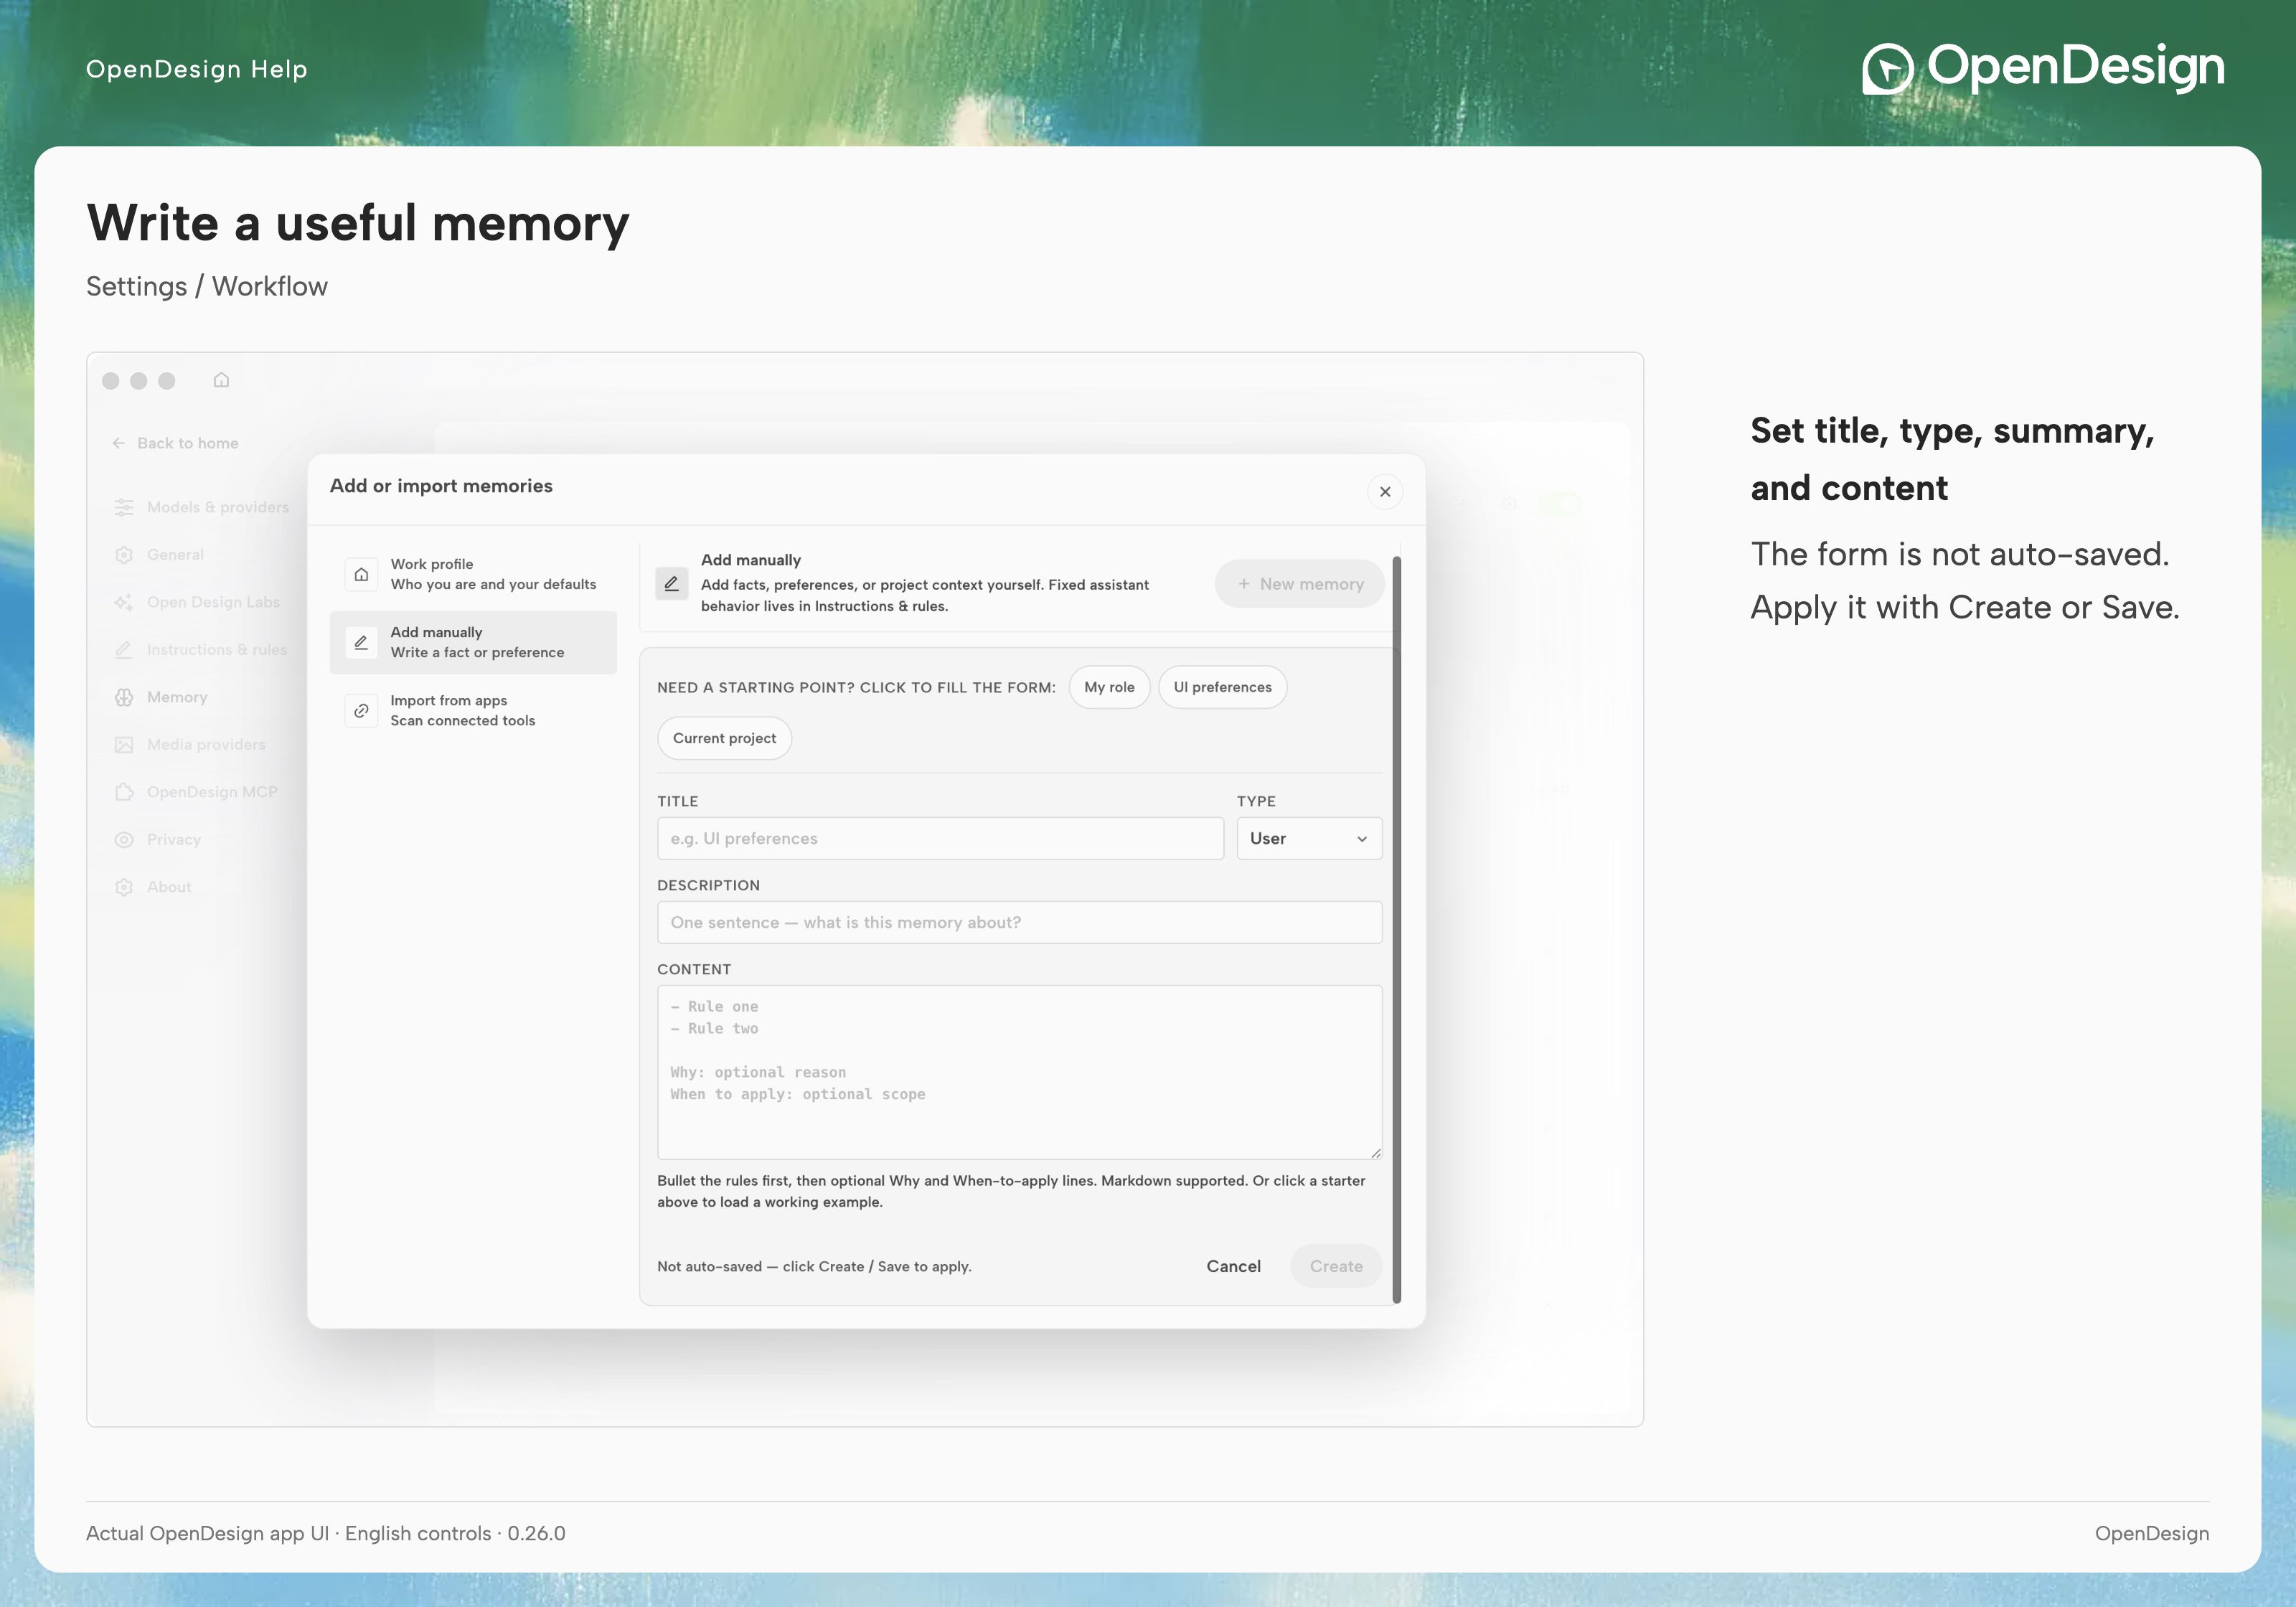2296x1607 pixels.
Task: Click the home icon in title bar
Action: 221,380
